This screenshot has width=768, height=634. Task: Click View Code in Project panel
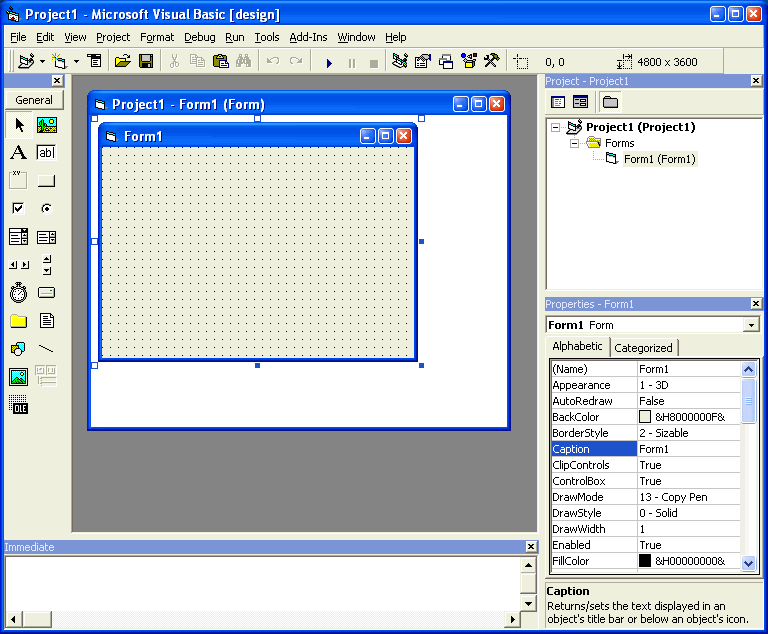(558, 102)
